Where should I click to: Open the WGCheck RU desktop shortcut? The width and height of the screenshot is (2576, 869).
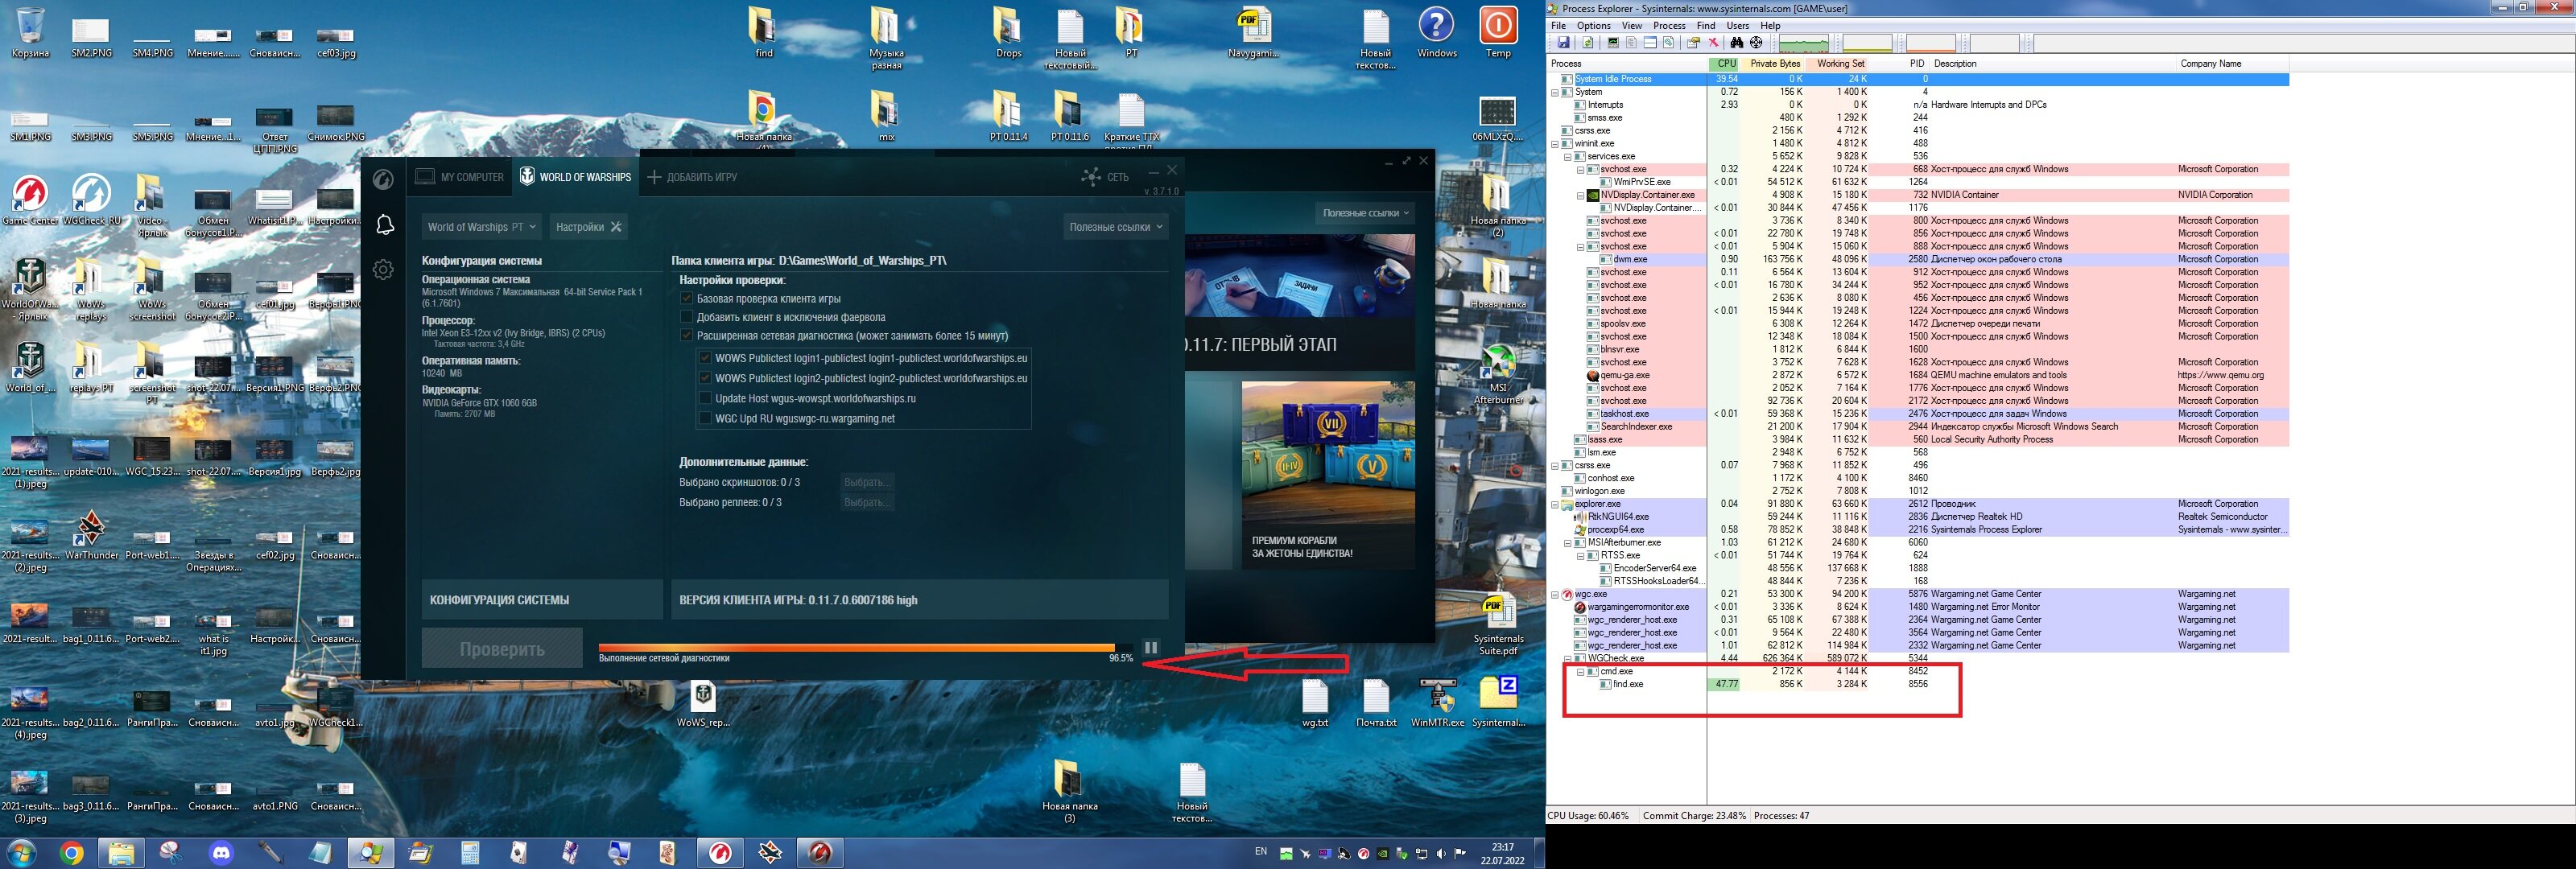[x=91, y=199]
